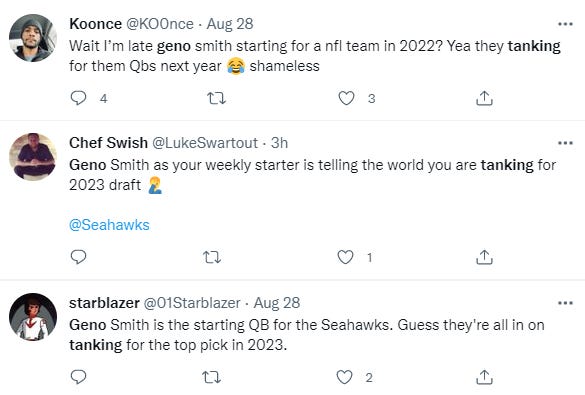Open the @KO0nce handle link

coord(160,24)
